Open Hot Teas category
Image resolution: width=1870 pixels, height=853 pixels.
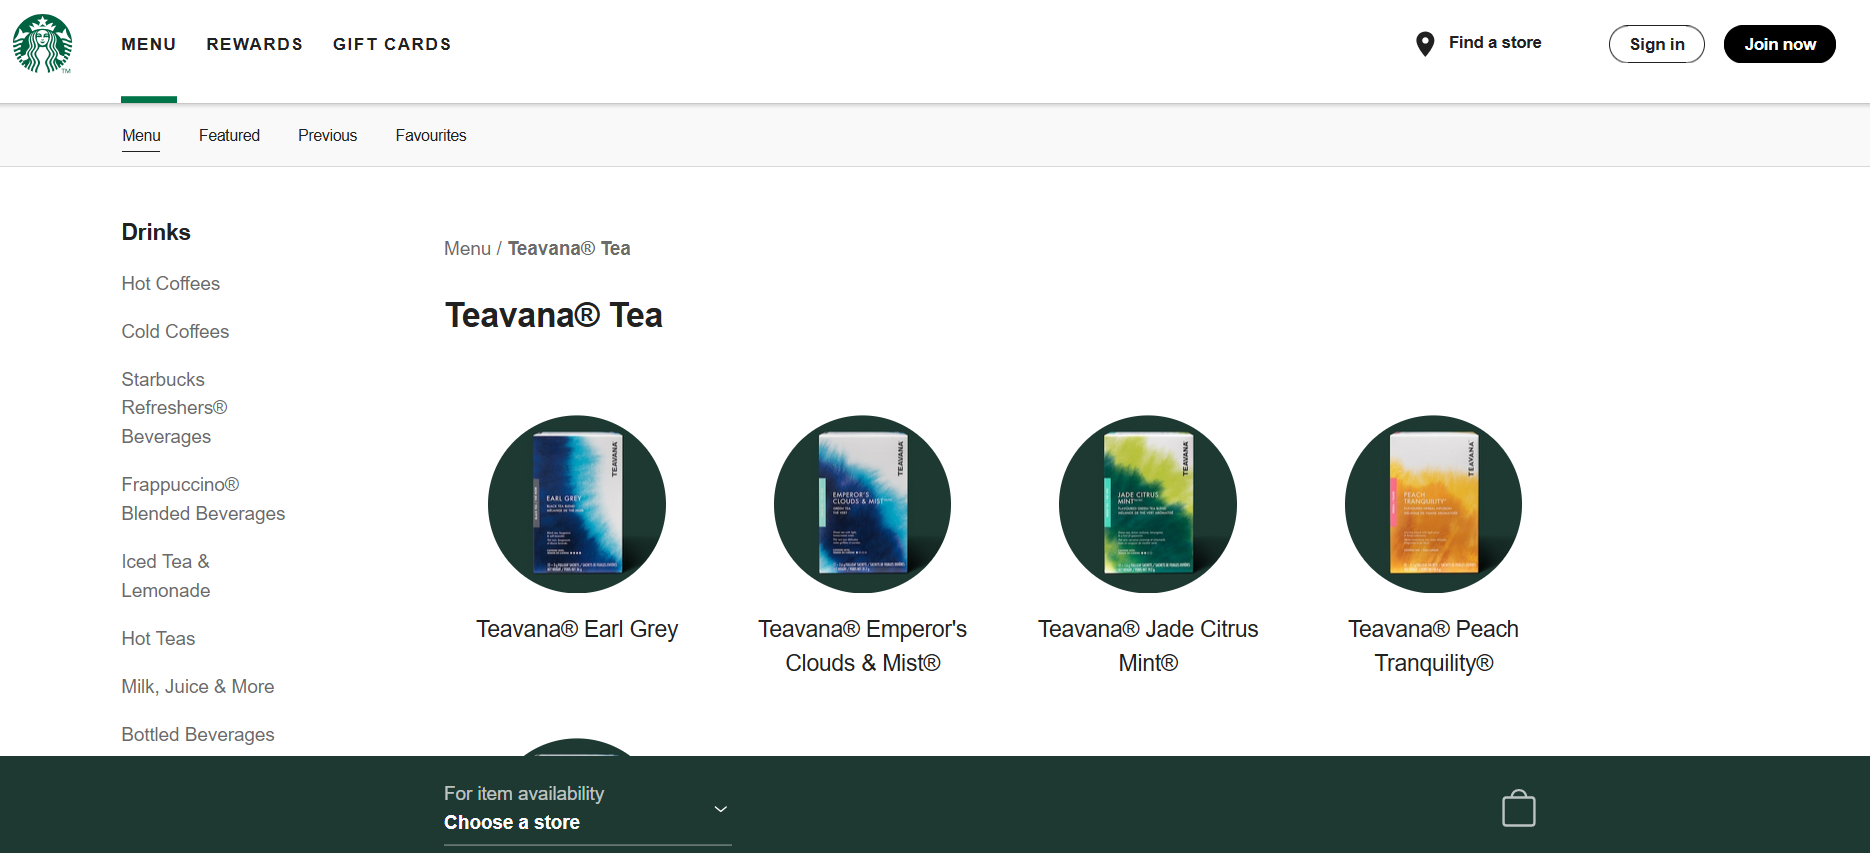click(158, 638)
